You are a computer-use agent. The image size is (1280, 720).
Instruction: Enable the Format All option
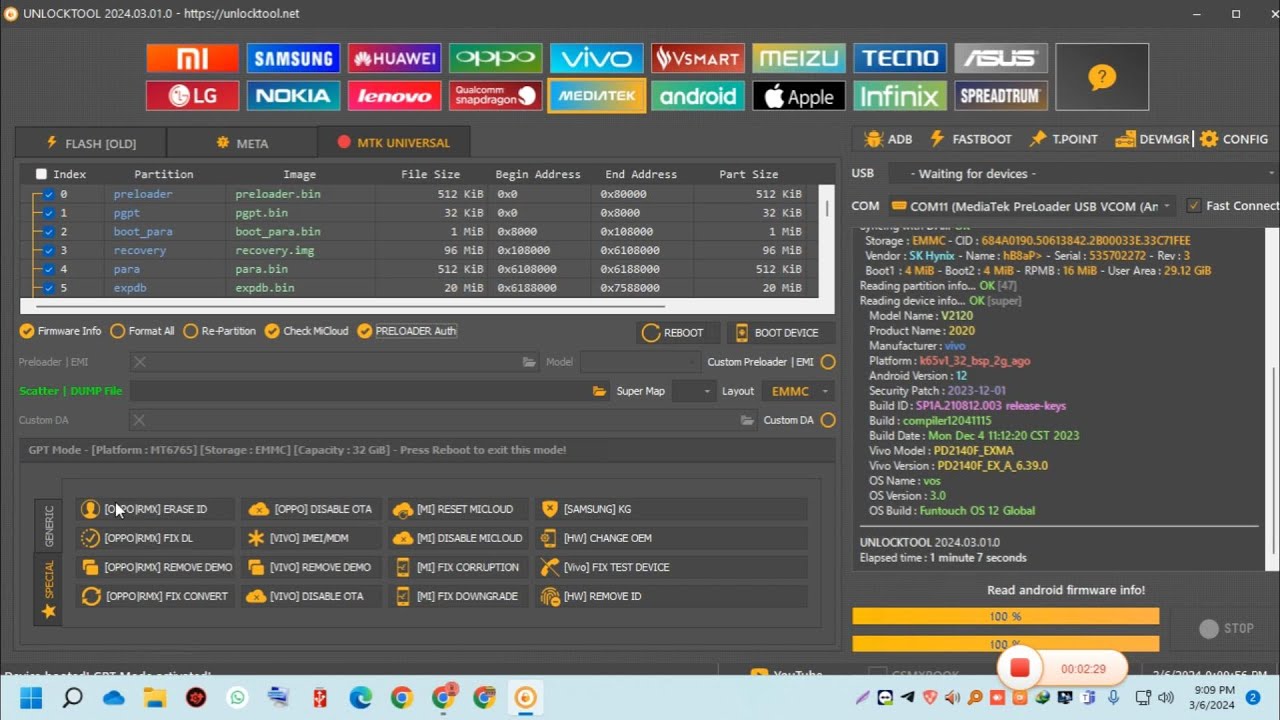coord(118,331)
